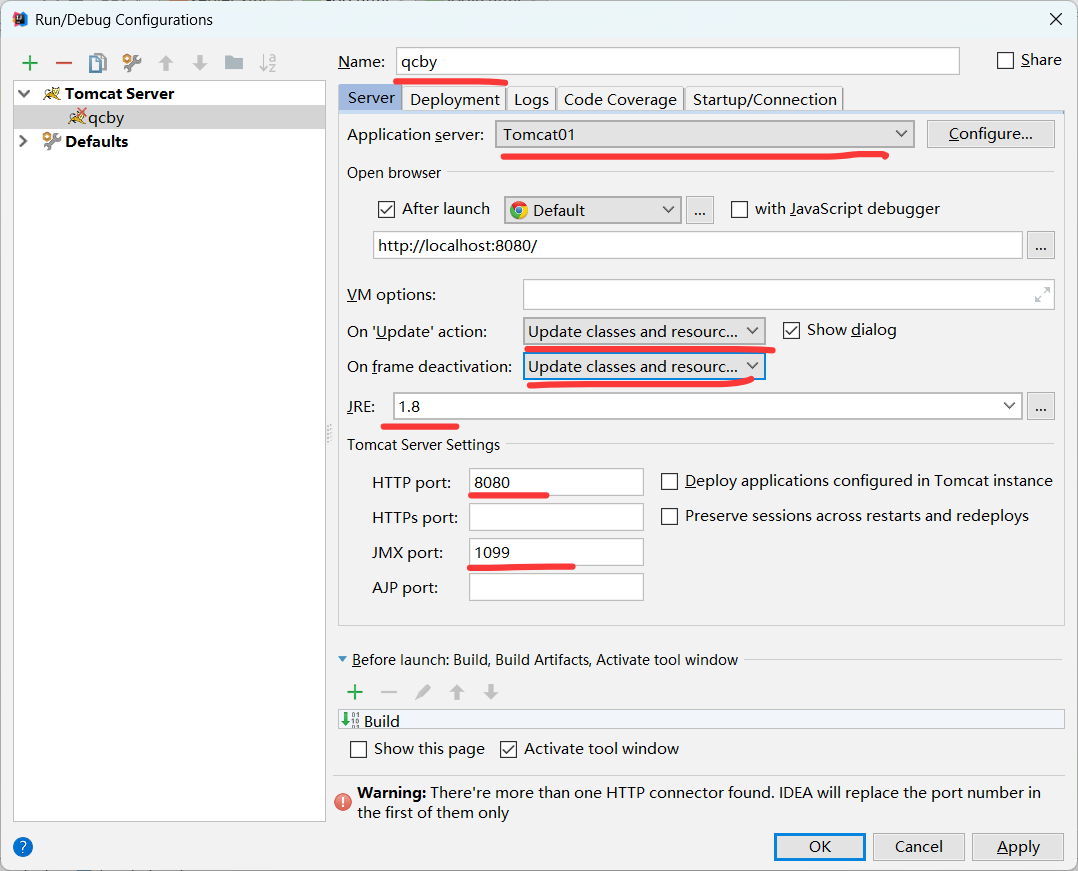
Task: Switch to the Server tab
Action: (x=371, y=98)
